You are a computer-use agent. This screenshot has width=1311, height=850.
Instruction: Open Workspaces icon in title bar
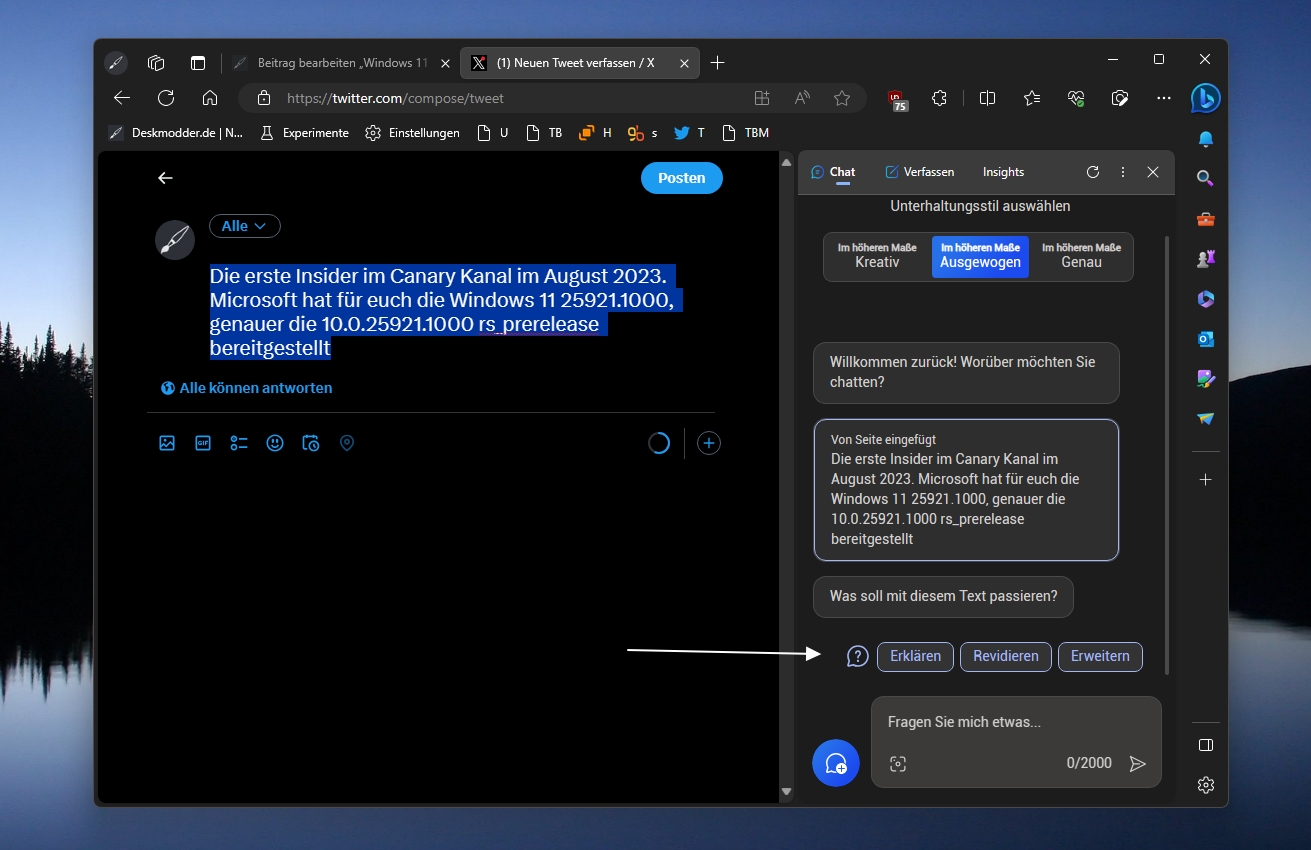point(156,63)
